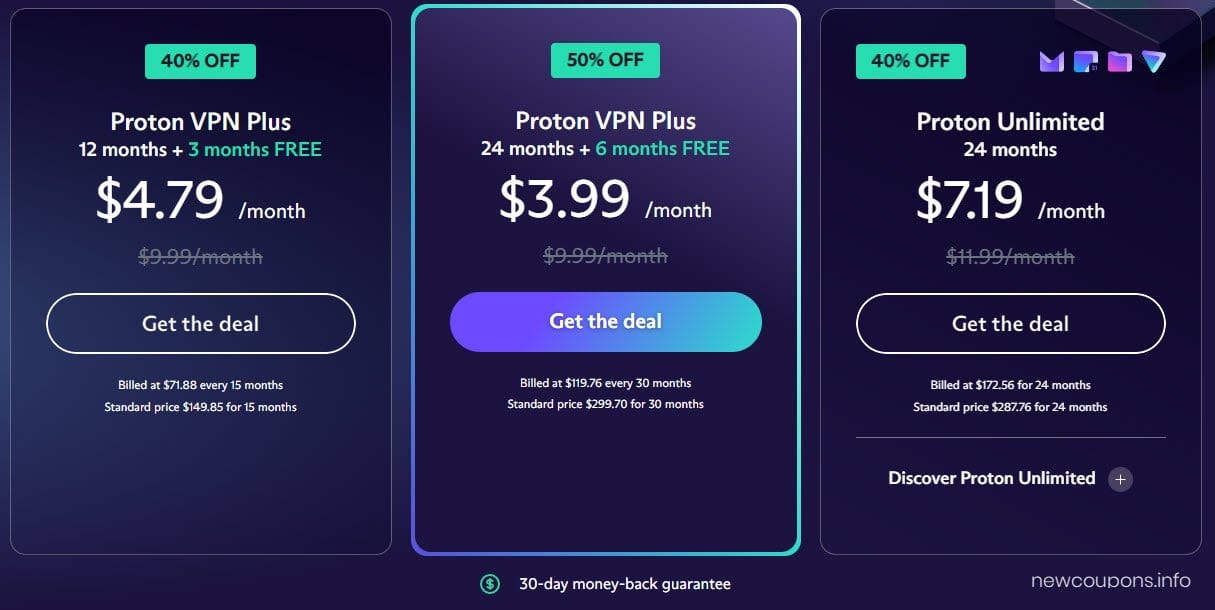Click the crossed-out $11.99/month price
The height and width of the screenshot is (610, 1215).
pyautogui.click(x=1010, y=256)
